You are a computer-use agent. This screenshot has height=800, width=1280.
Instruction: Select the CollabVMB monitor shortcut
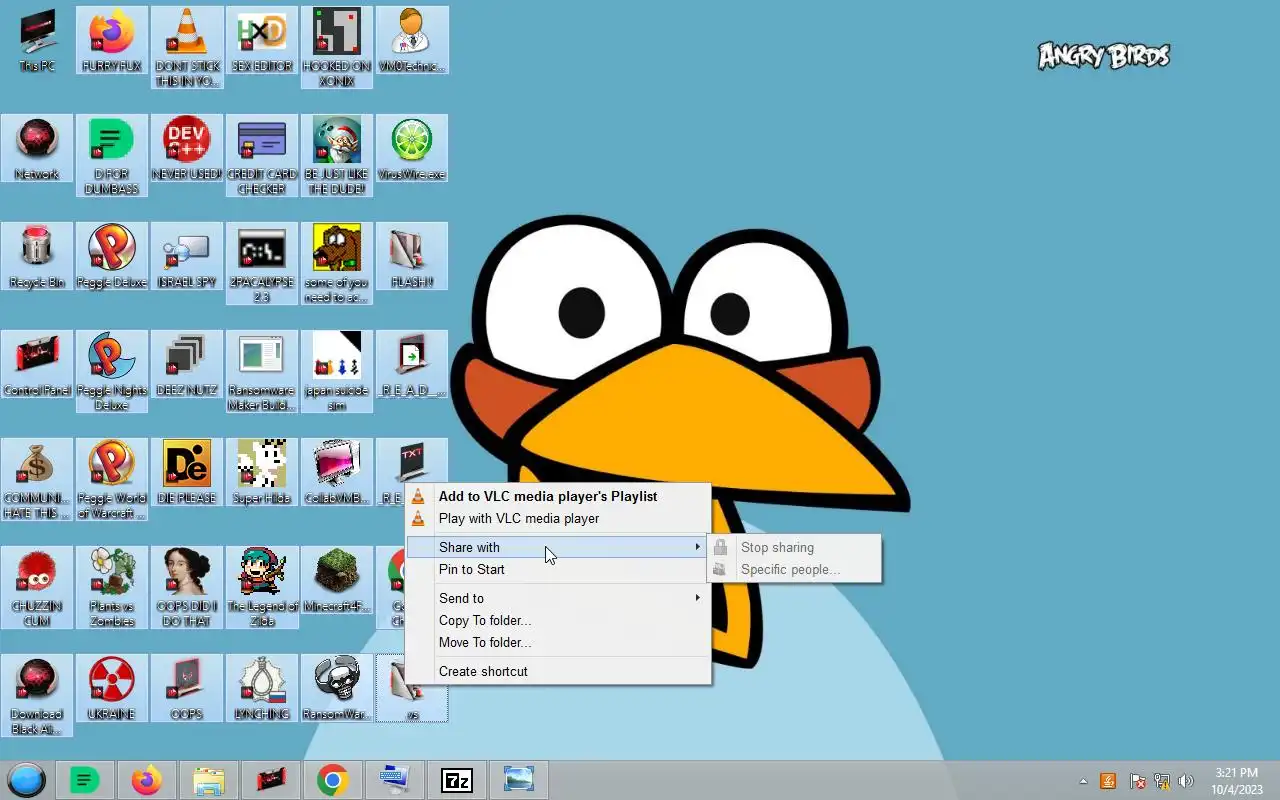337,473
